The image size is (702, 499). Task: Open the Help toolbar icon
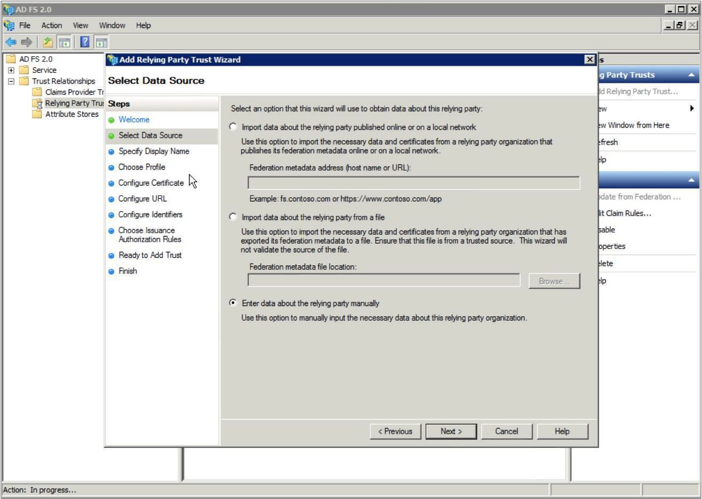pyautogui.click(x=85, y=43)
